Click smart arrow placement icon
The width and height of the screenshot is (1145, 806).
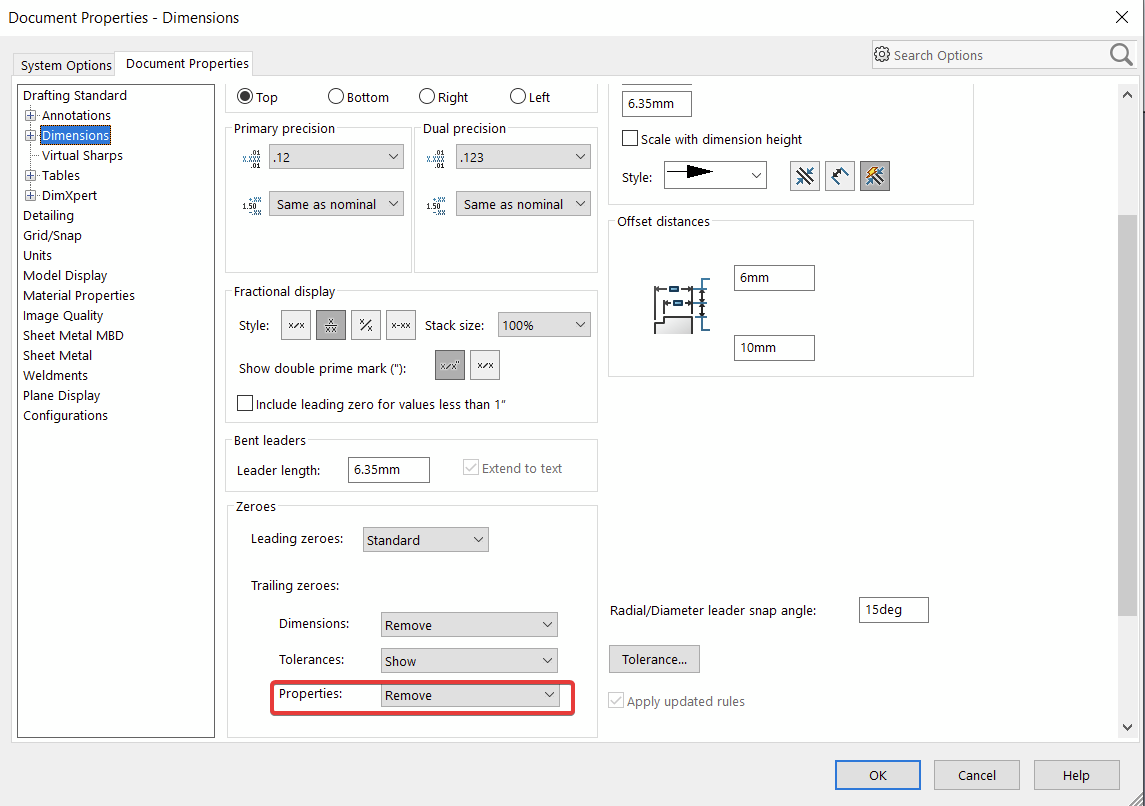(x=875, y=176)
